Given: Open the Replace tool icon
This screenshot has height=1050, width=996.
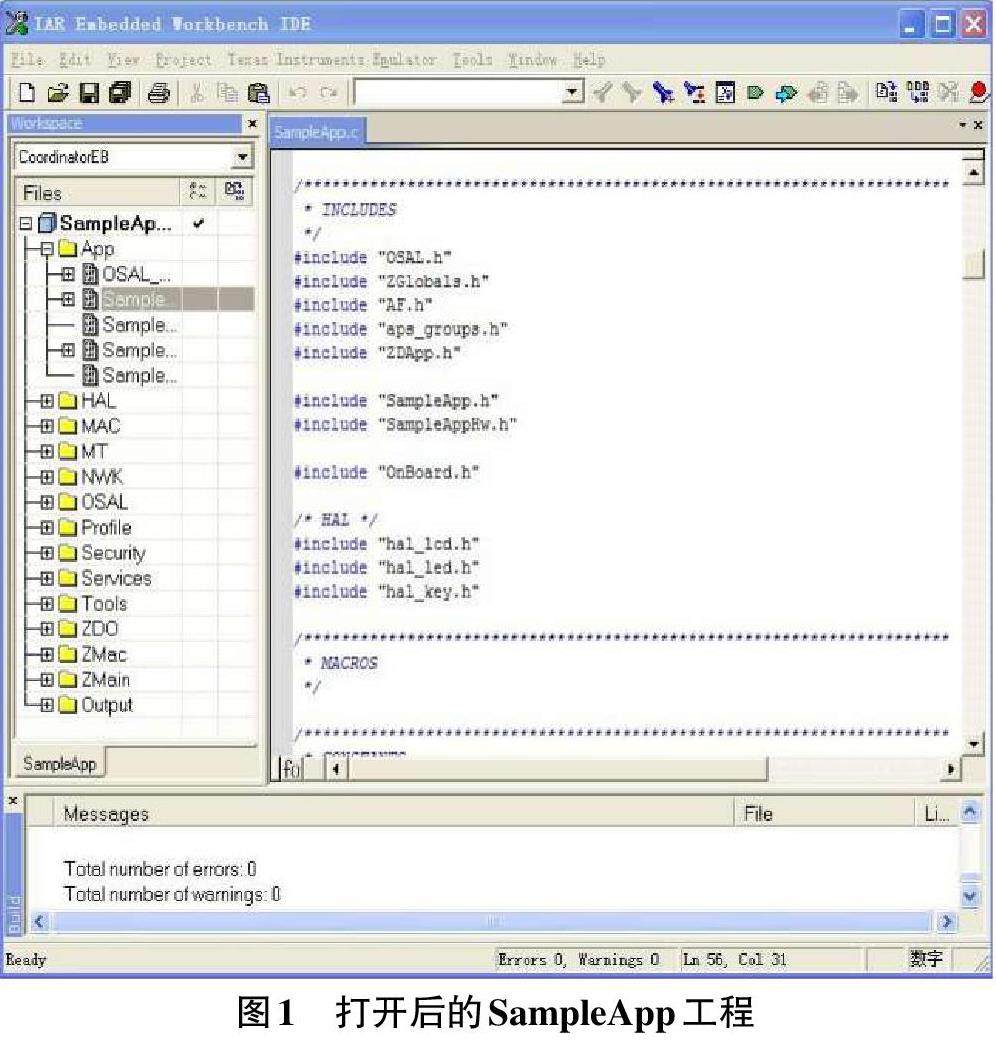Looking at the screenshot, I should tap(694, 92).
